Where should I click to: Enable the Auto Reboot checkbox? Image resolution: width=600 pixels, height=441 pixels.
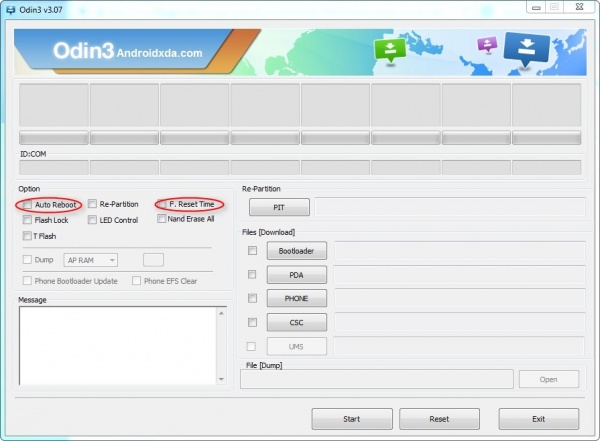(x=27, y=205)
